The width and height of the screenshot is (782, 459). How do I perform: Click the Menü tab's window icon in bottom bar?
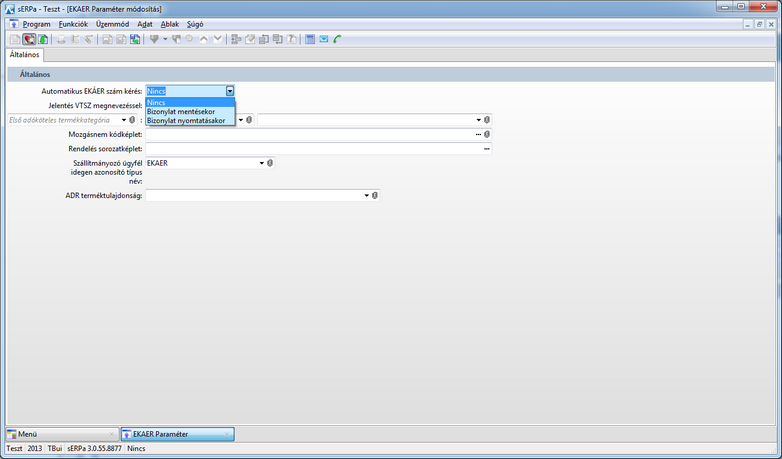tap(11, 434)
